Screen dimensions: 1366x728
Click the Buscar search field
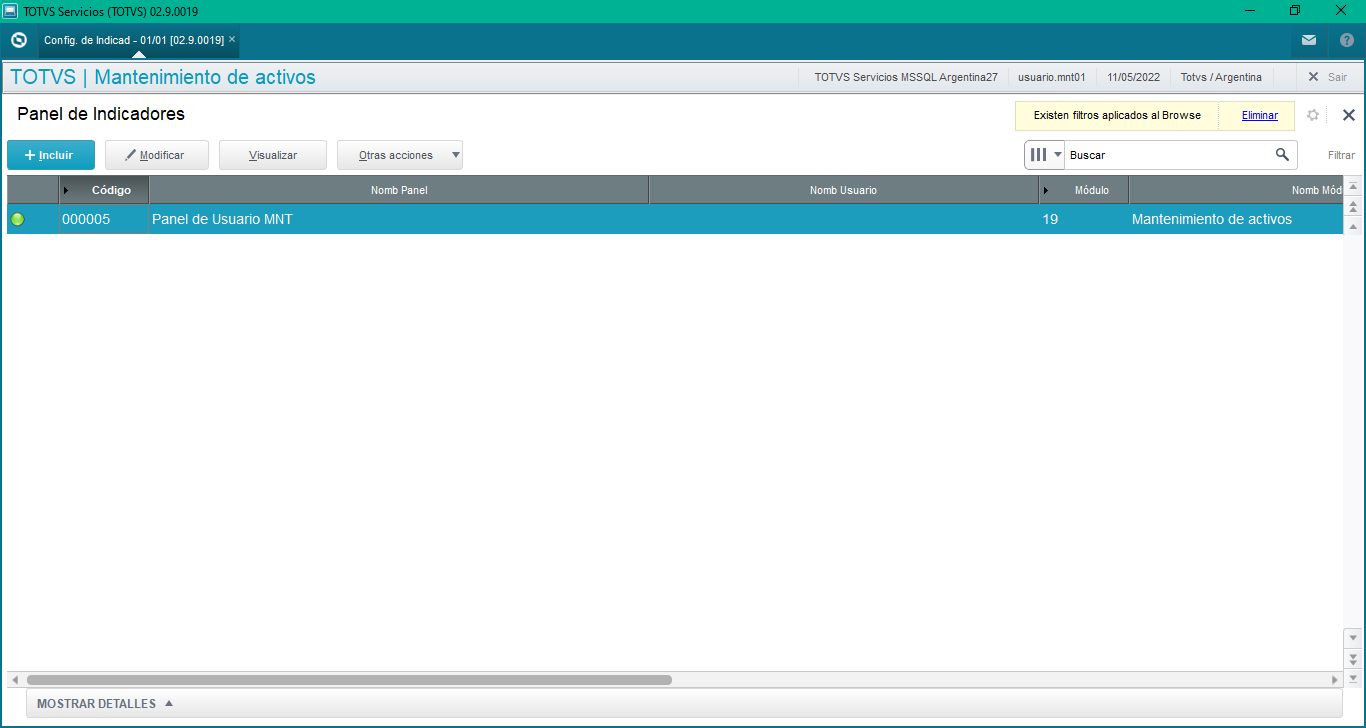click(x=1168, y=155)
